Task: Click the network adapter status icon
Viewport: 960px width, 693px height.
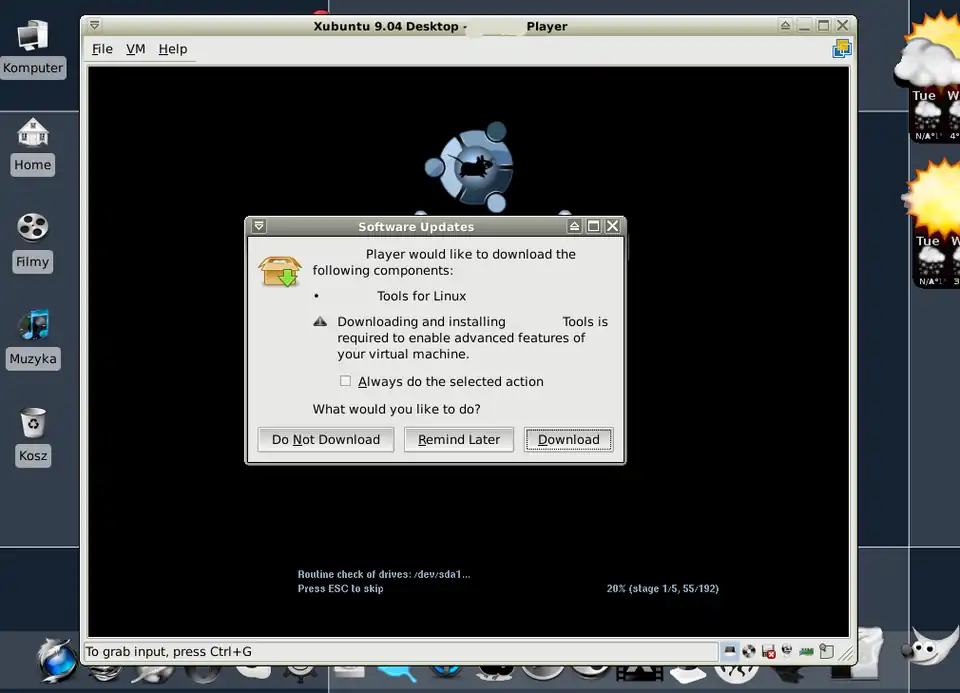Action: coord(787,652)
